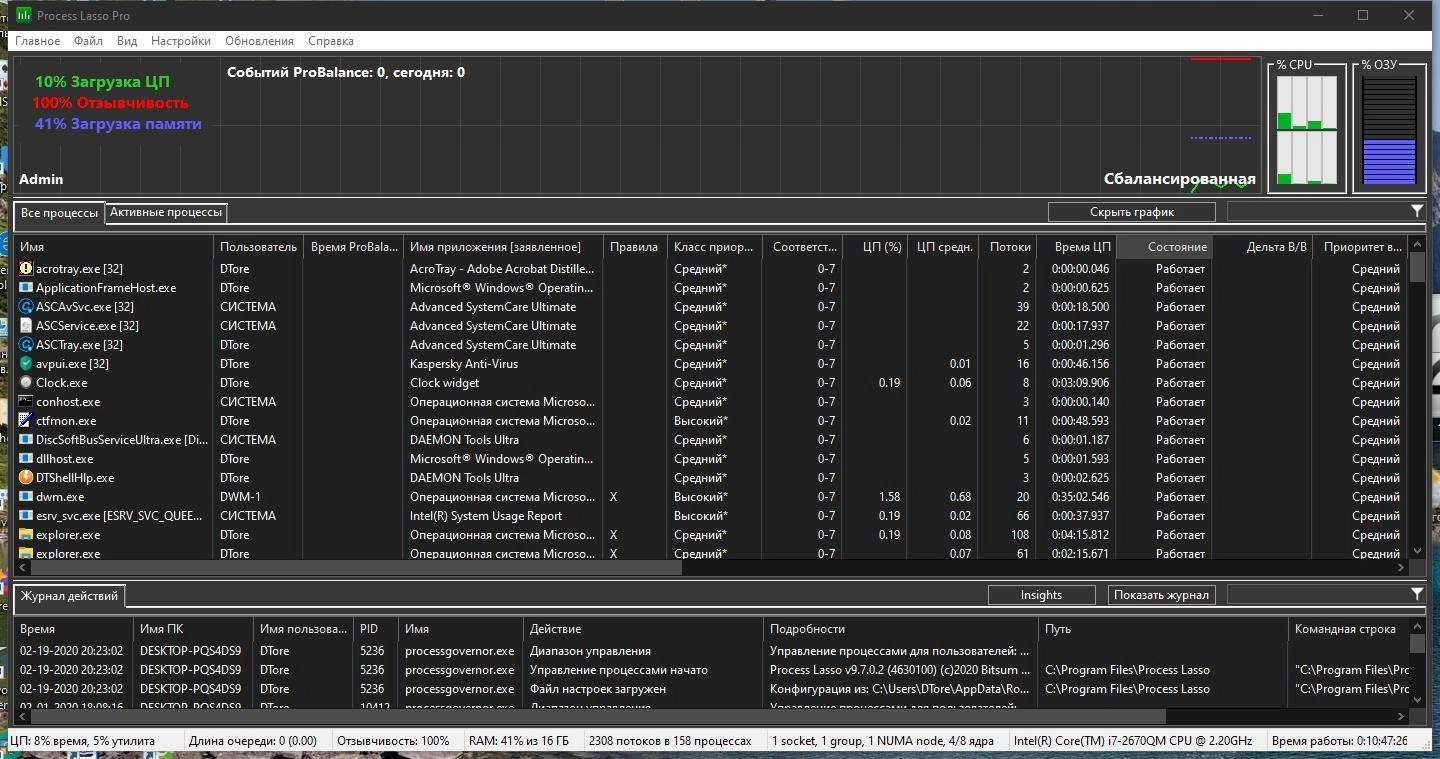The width and height of the screenshot is (1440, 759).
Task: Click the DWM-1 user cell
Action: (x=240, y=497)
